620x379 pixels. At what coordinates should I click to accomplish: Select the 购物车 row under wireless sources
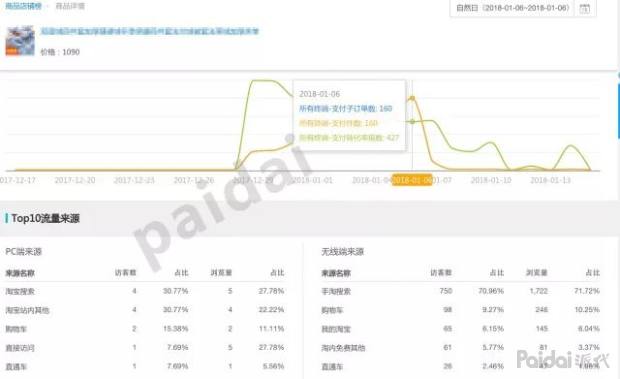(460, 310)
